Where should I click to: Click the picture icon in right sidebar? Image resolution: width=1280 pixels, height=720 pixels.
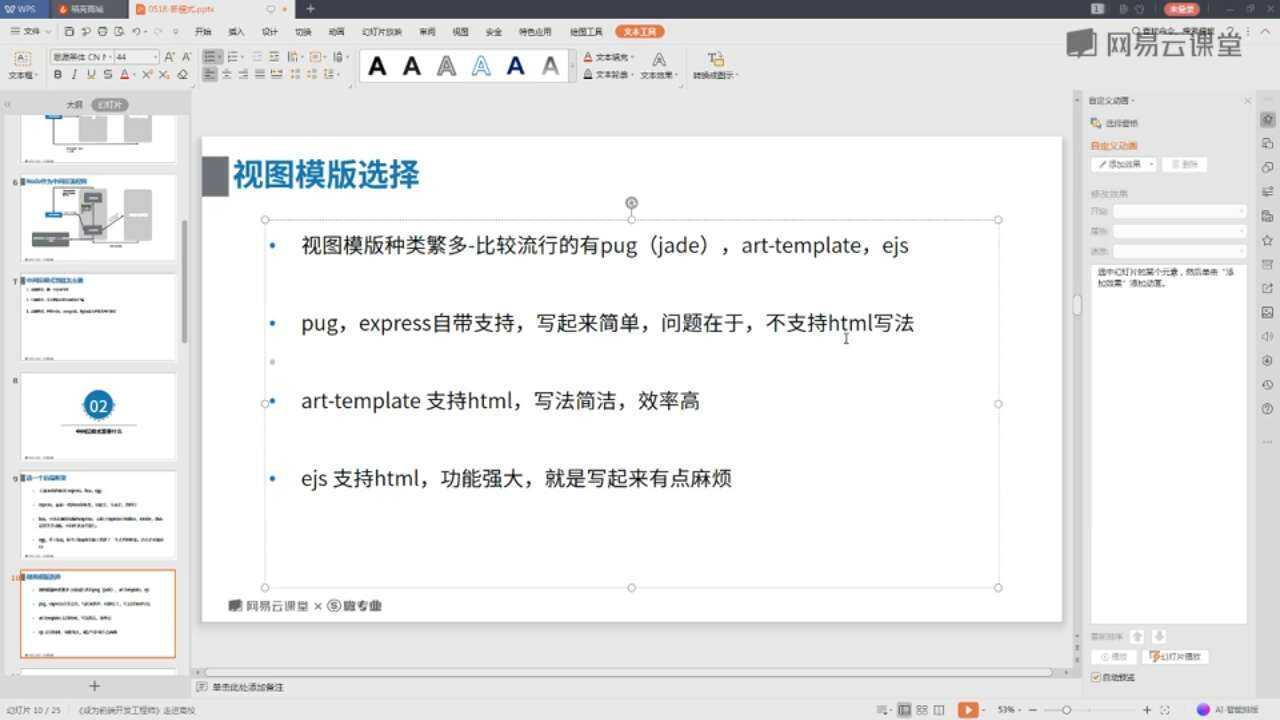coord(1268,313)
